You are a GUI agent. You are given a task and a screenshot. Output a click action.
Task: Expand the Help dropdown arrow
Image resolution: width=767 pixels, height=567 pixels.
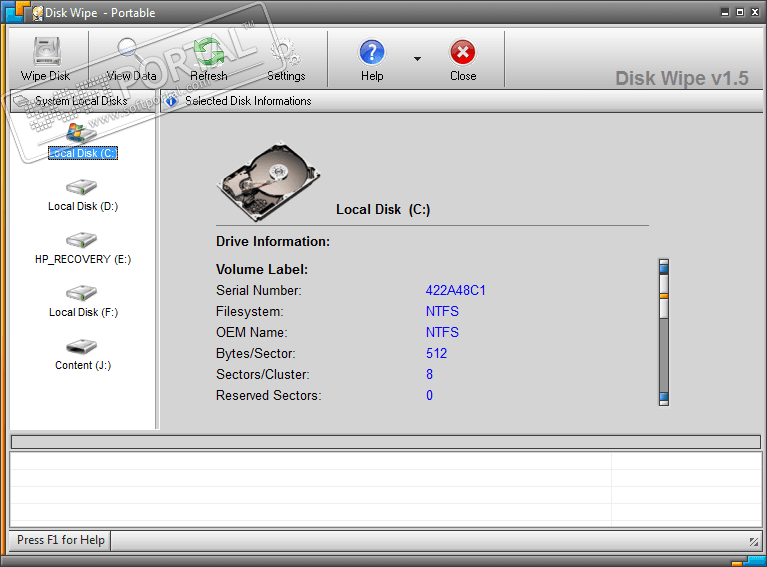(417, 59)
